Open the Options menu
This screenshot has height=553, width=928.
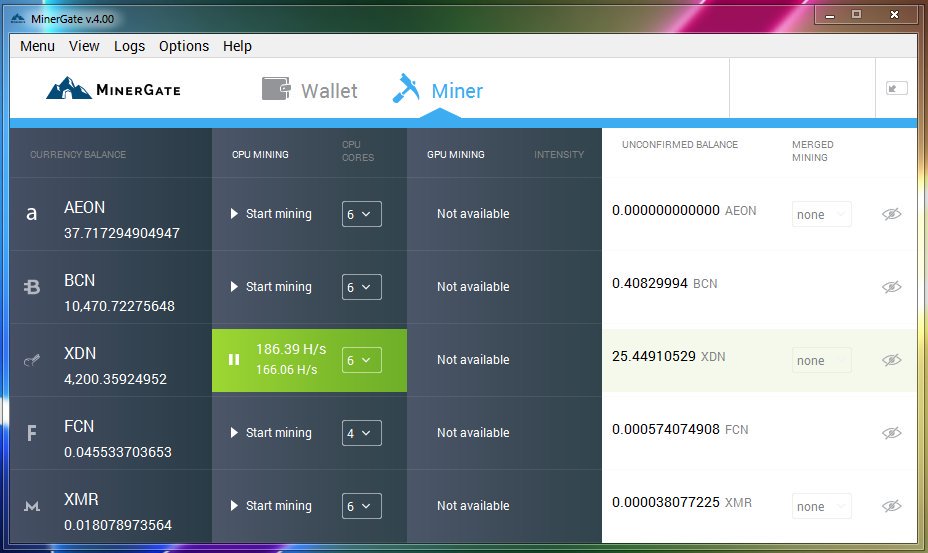click(x=184, y=46)
